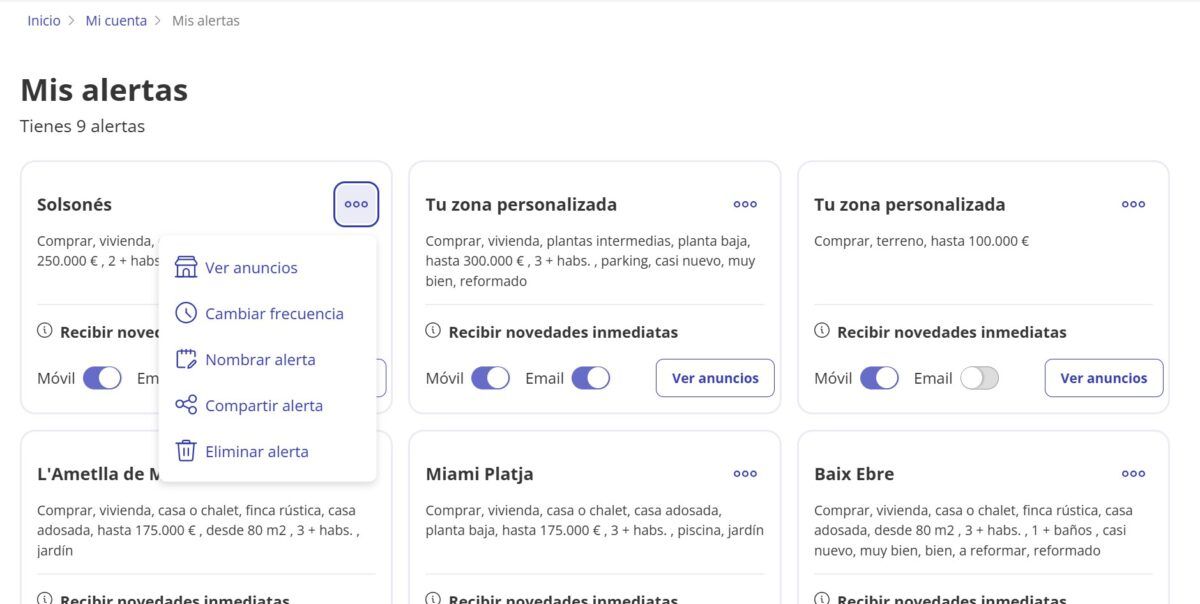The width and height of the screenshot is (1200, 604).
Task: Open Mi cuenta from the breadcrumb
Action: pos(116,19)
